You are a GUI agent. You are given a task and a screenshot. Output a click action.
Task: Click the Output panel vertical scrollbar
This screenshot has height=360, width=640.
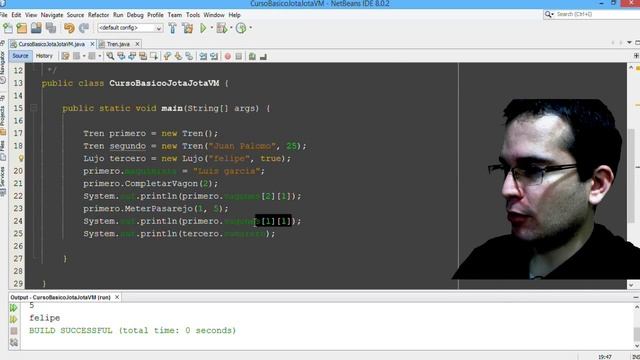tap(636, 326)
